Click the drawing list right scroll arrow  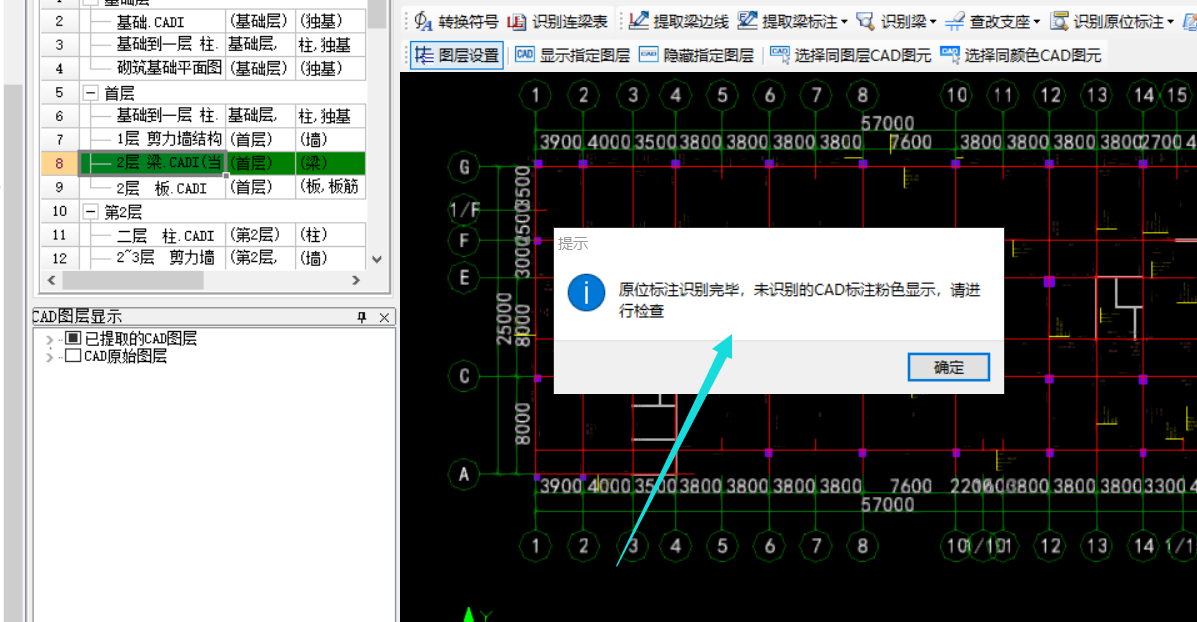(356, 280)
